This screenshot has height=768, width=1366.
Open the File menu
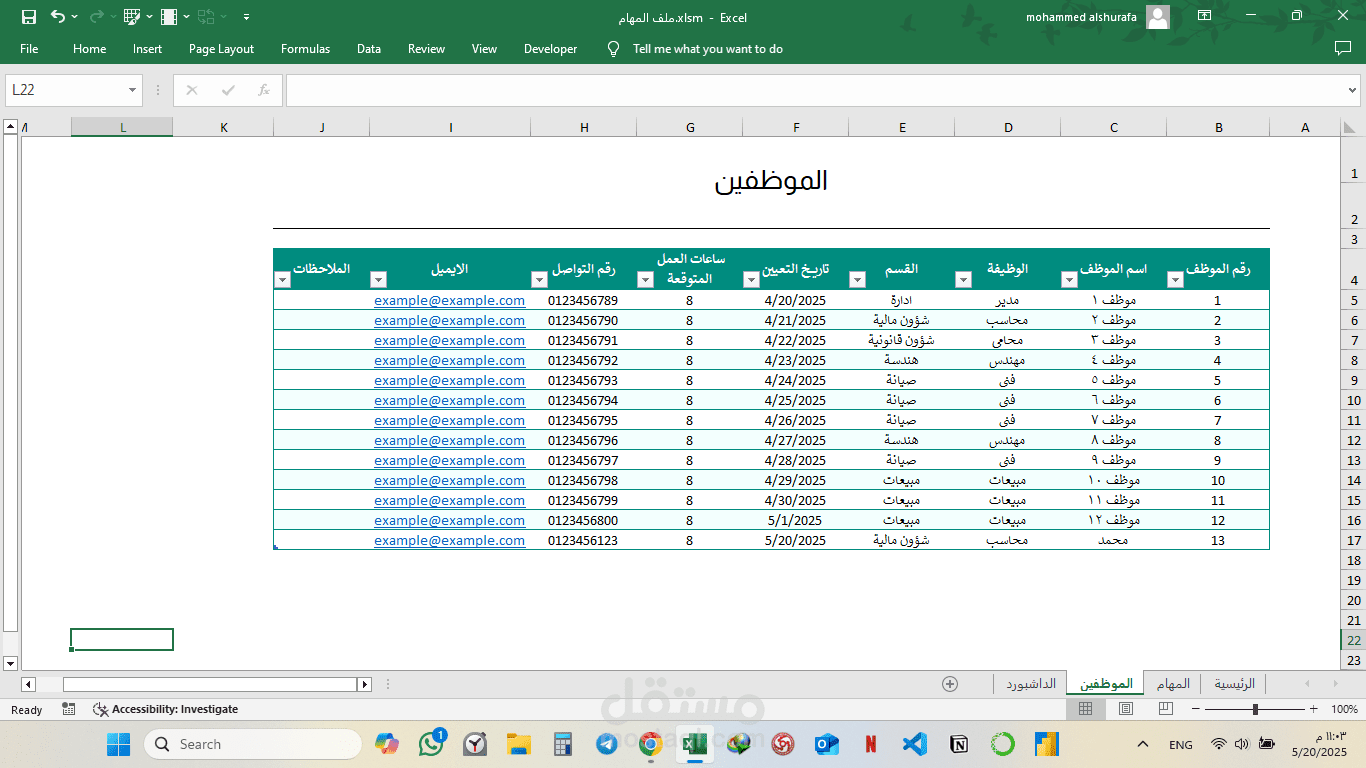tap(29, 49)
